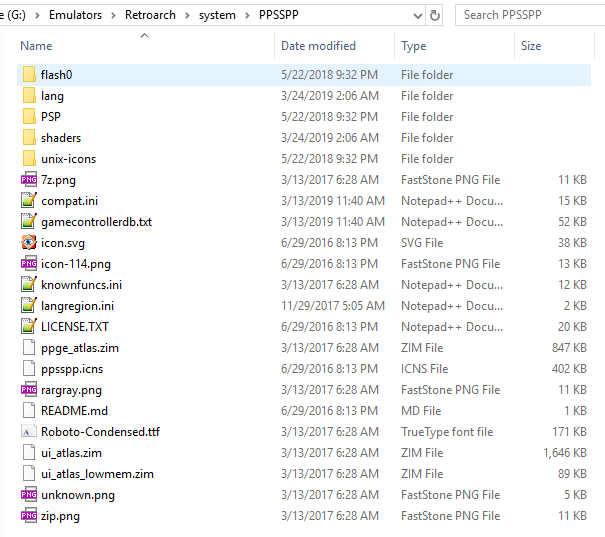Select the flash0 folder name

[57, 74]
